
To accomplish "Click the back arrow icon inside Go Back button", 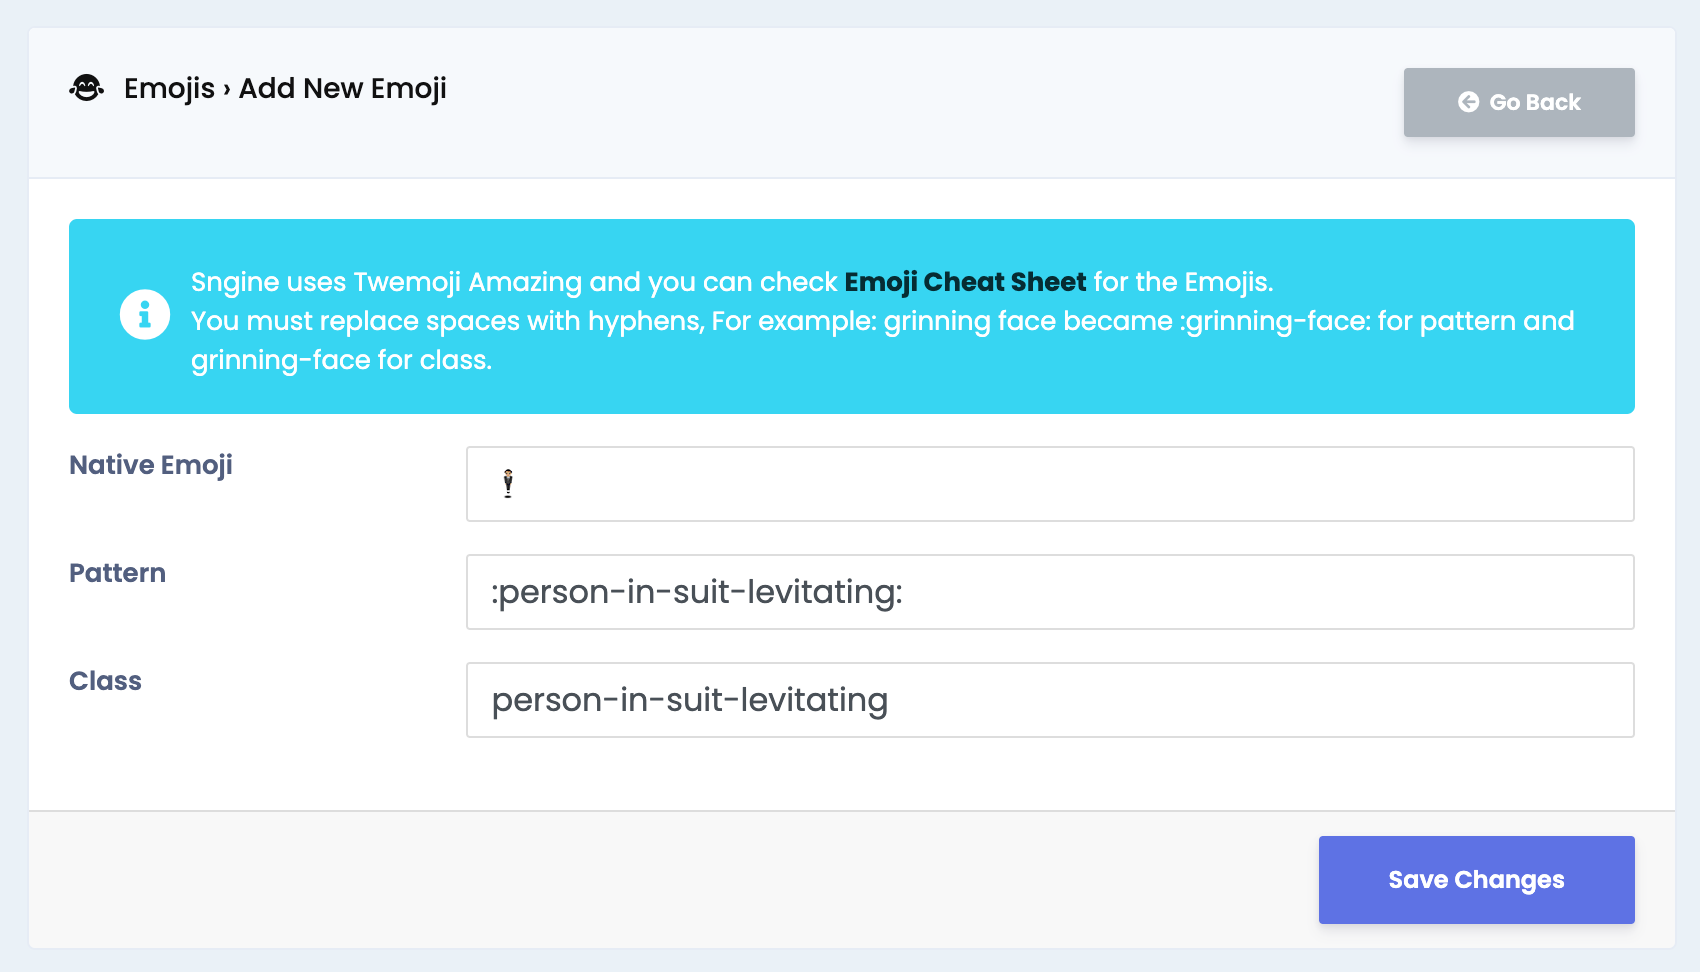I will (x=1468, y=101).
